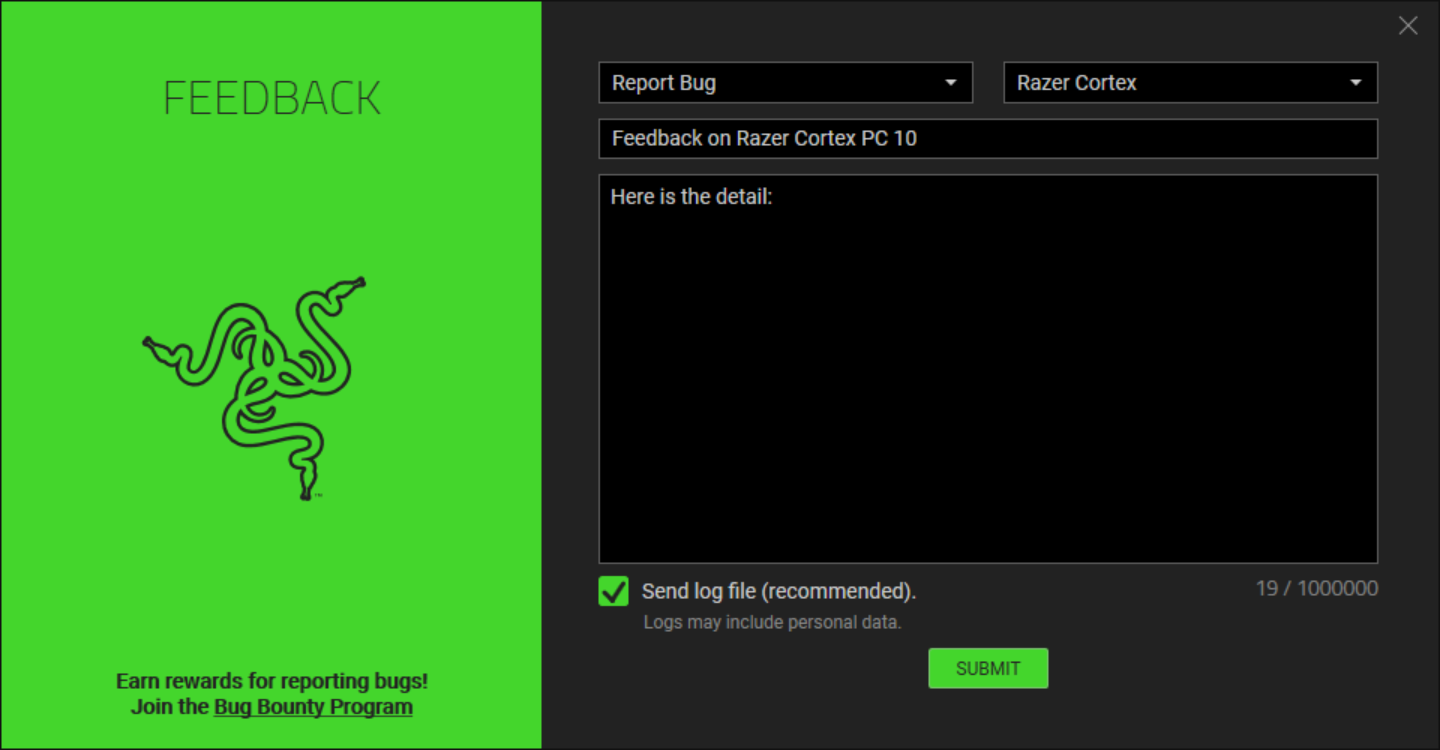
Task: Close the Feedback window with the X icon
Action: click(x=1408, y=26)
